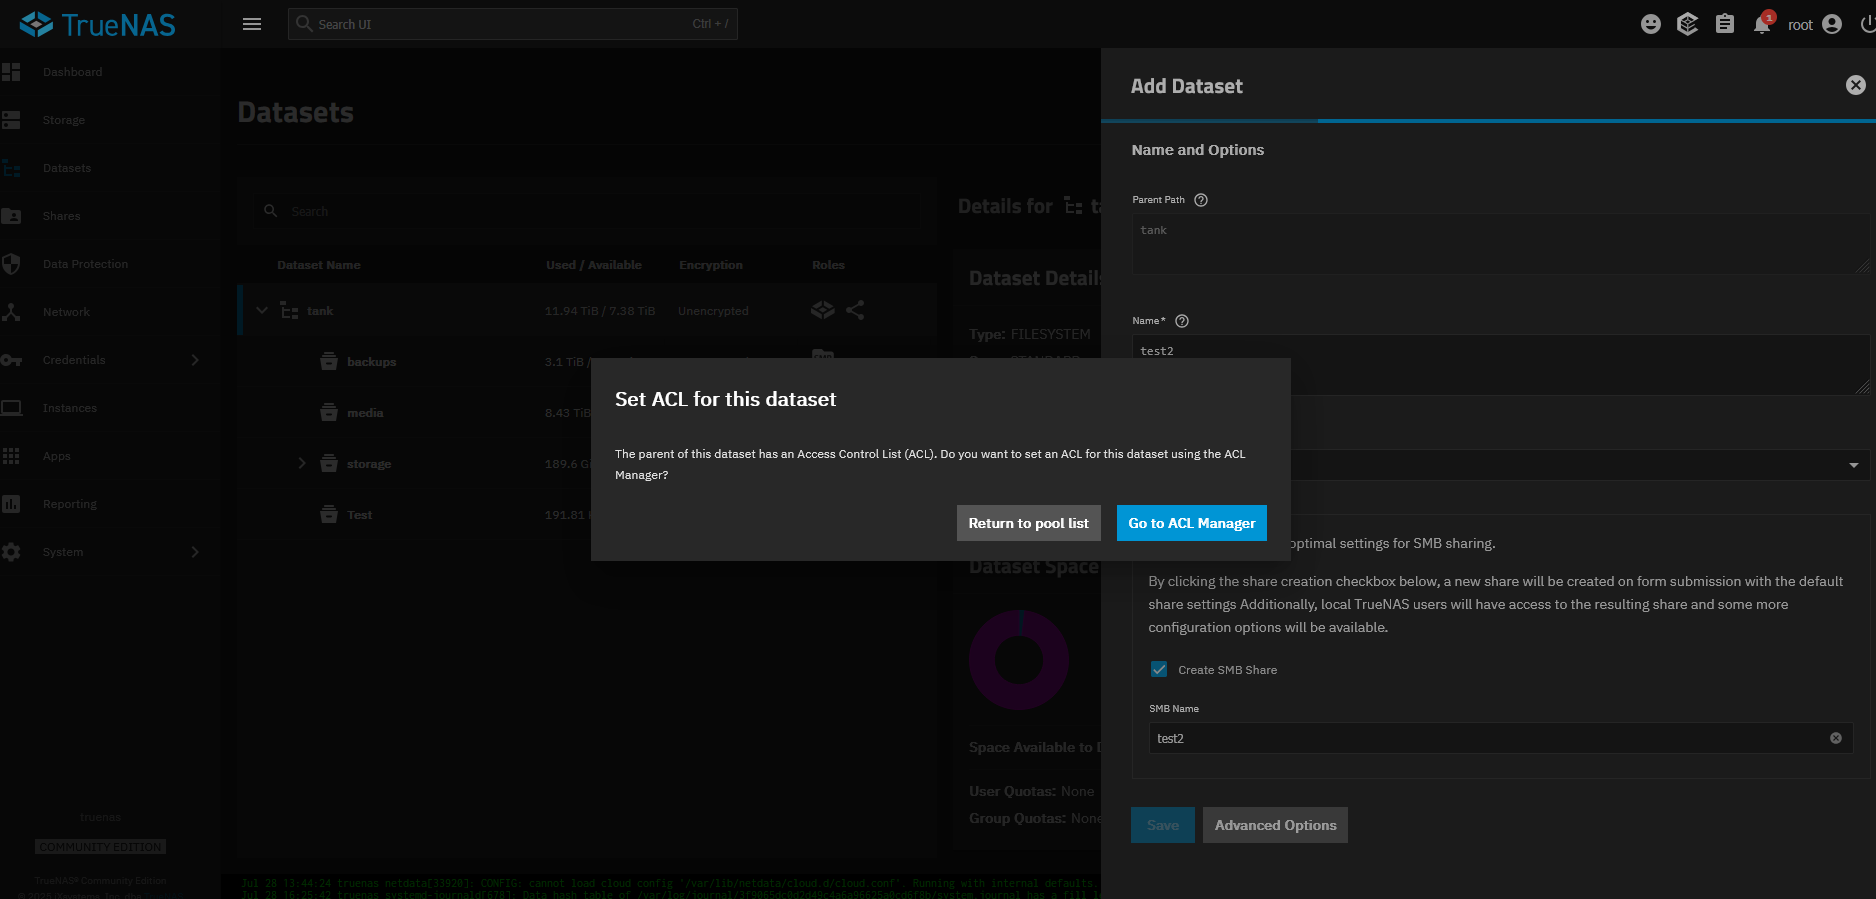
Task: Click the TrueCommand status icon
Action: [x=1688, y=25]
